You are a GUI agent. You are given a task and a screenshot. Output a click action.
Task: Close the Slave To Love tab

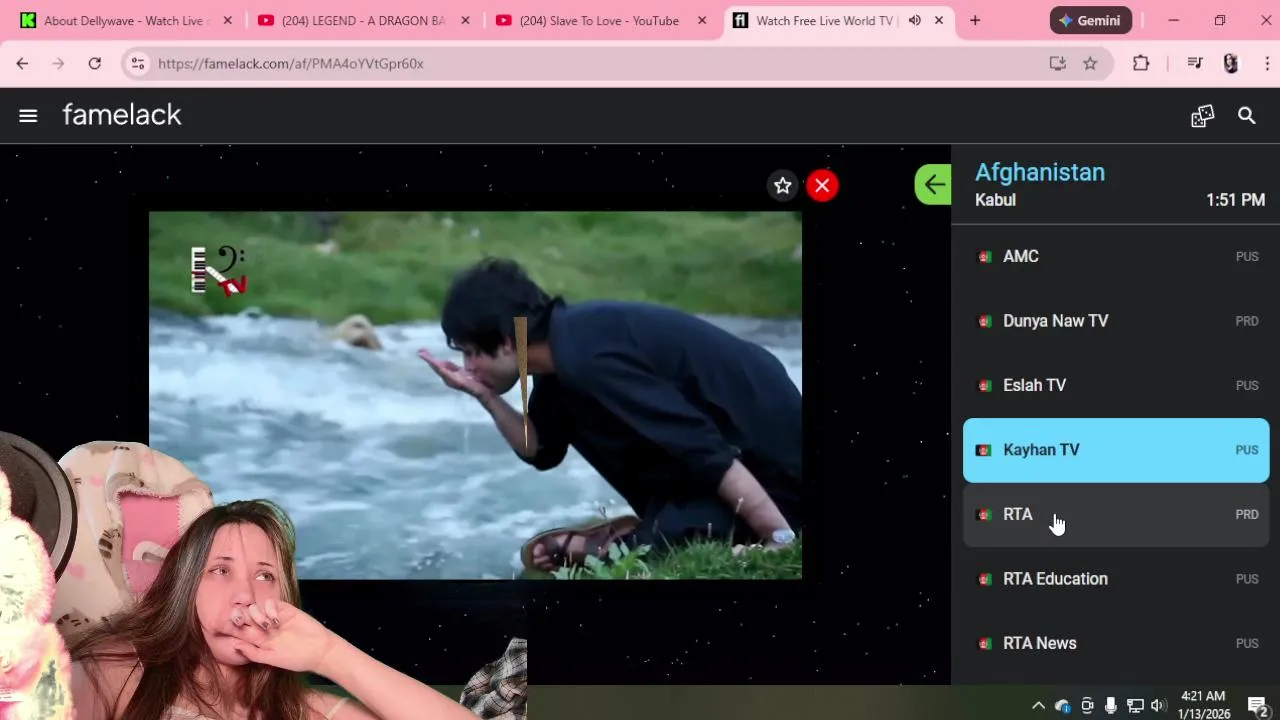pos(702,20)
